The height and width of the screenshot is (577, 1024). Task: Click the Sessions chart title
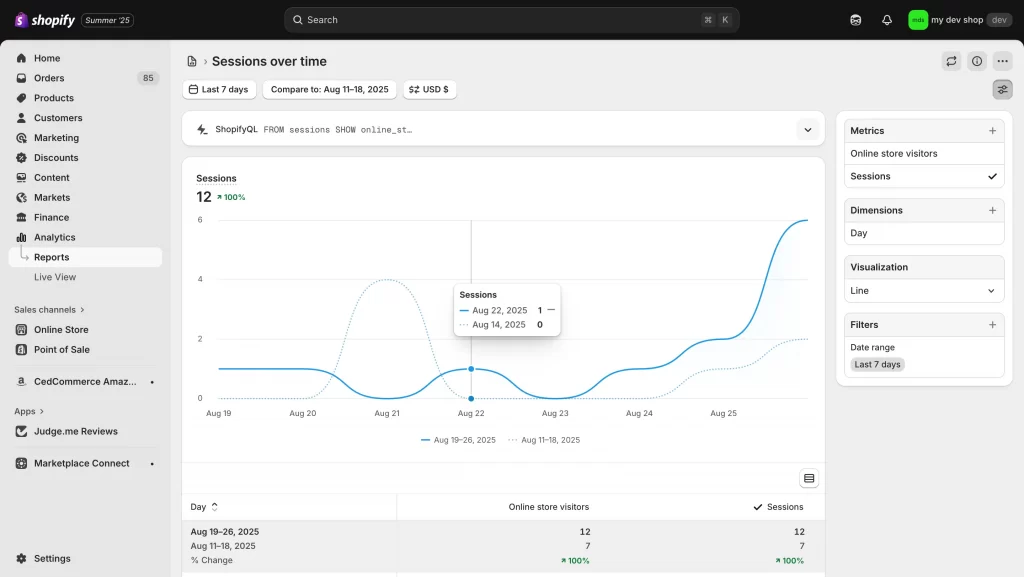click(x=216, y=178)
